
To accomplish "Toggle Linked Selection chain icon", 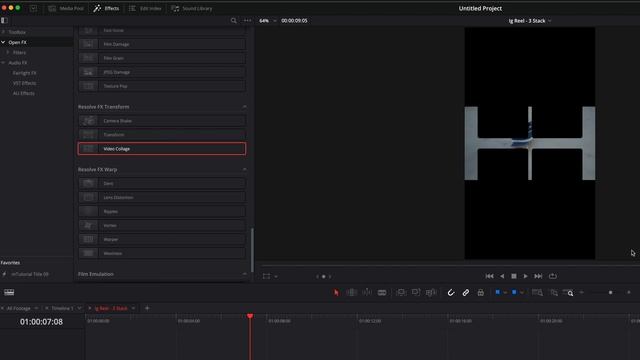I will coord(466,293).
